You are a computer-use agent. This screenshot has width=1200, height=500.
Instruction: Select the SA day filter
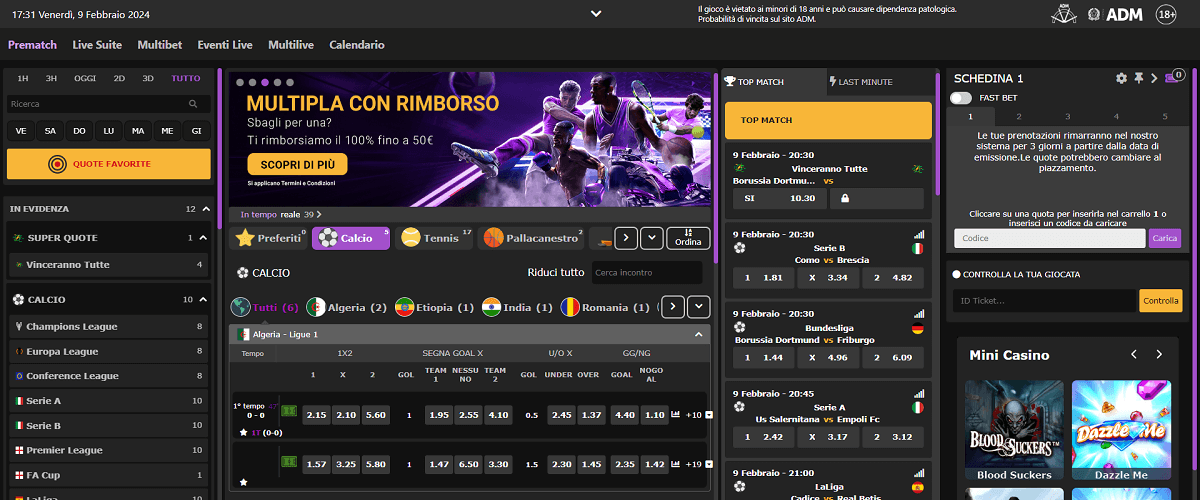point(50,131)
